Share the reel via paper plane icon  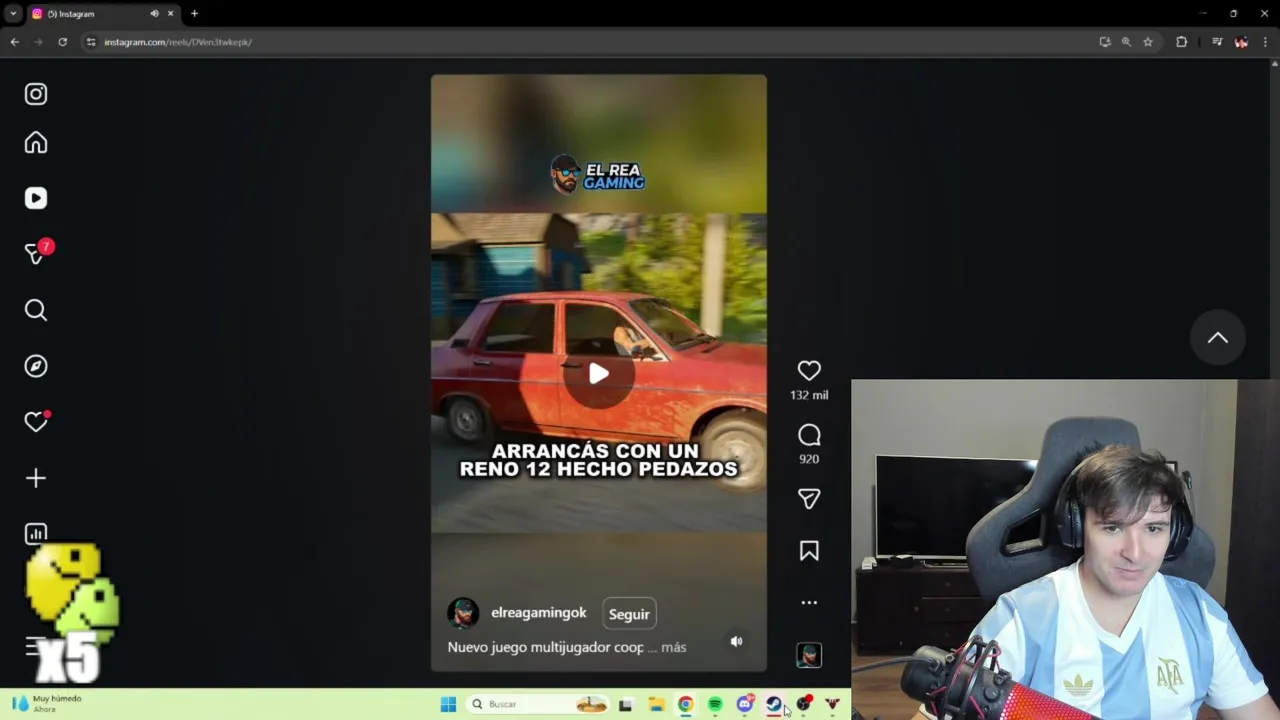pyautogui.click(x=809, y=498)
